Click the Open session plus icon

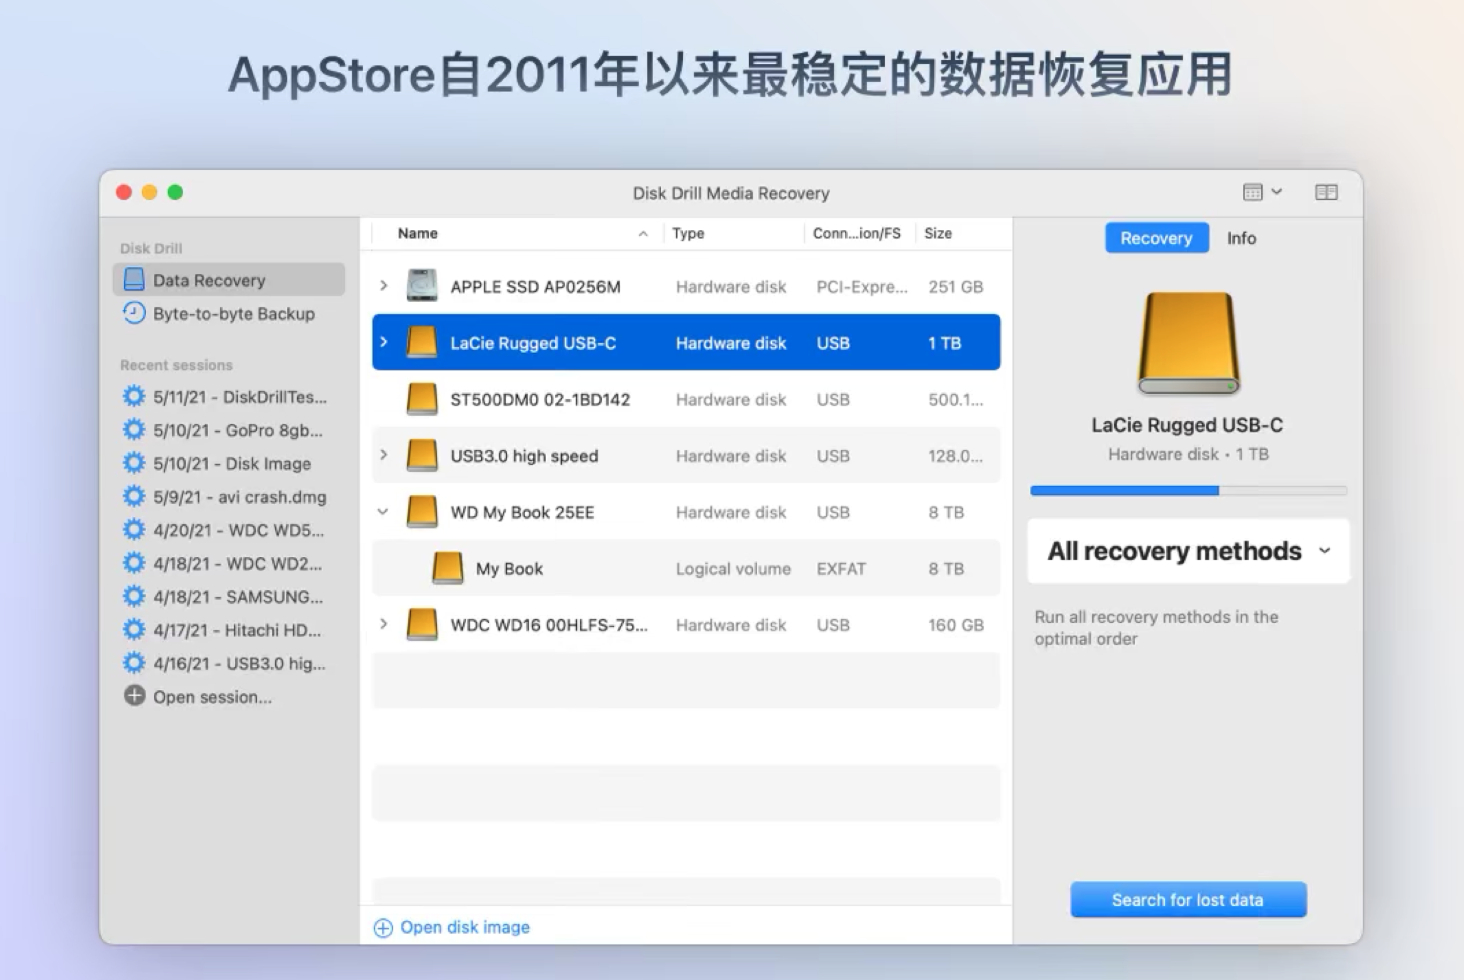tap(133, 696)
